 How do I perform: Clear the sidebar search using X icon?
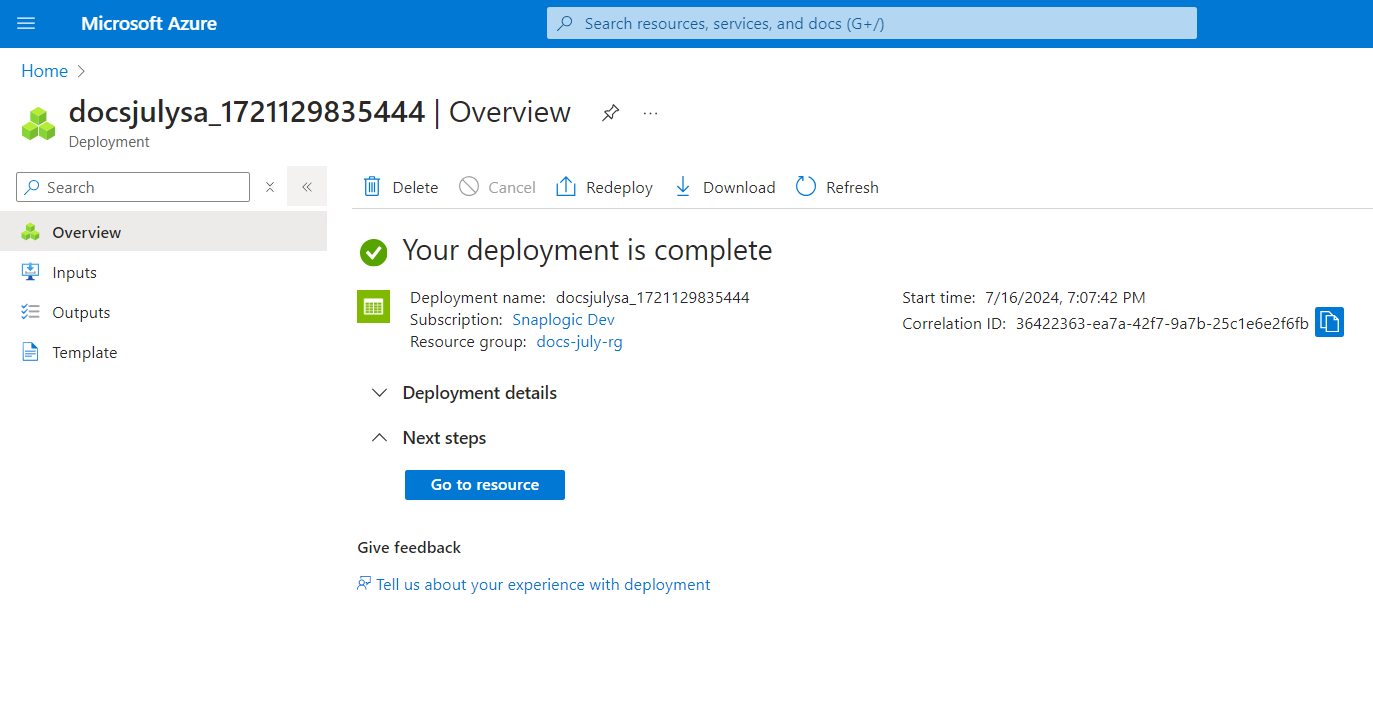tap(269, 187)
